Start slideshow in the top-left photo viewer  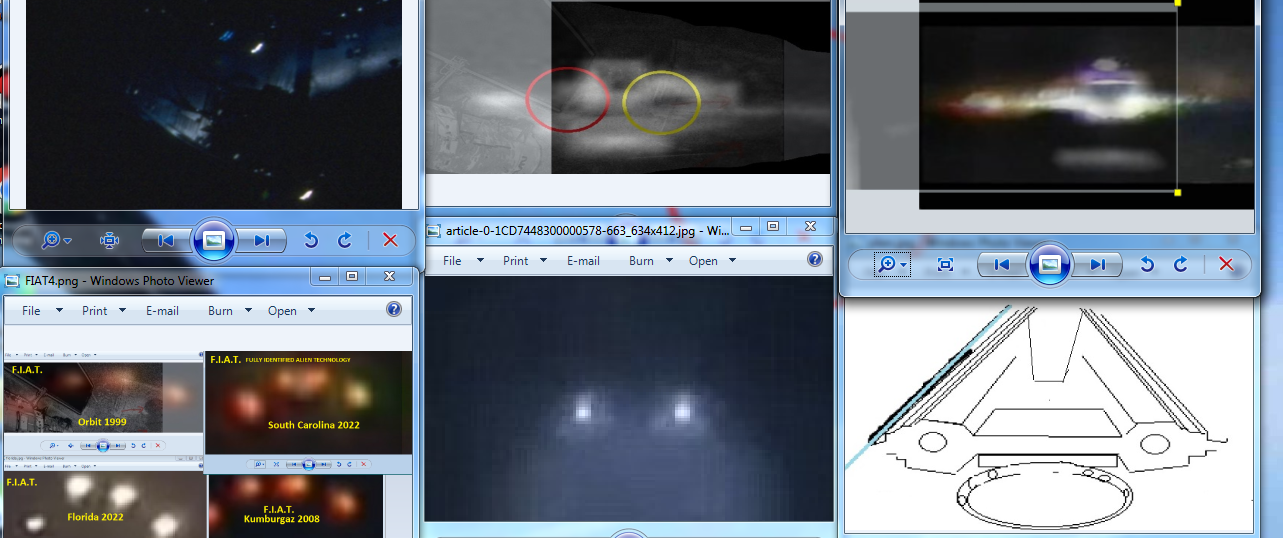pyautogui.click(x=213, y=240)
